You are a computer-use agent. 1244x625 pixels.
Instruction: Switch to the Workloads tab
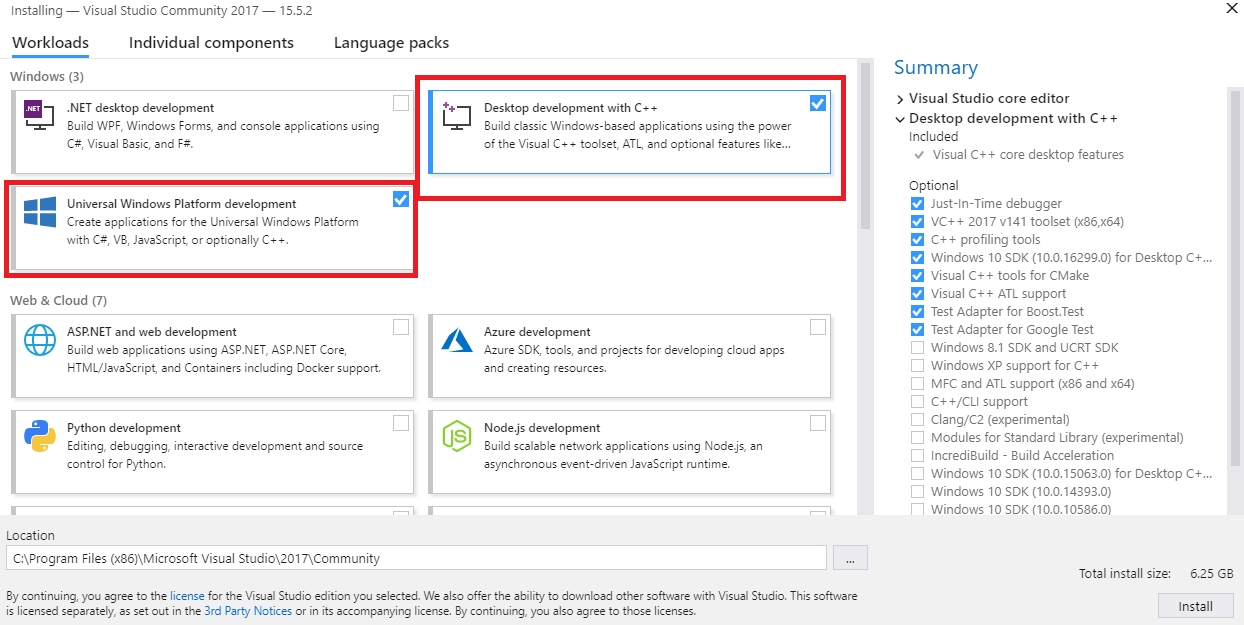(x=50, y=43)
